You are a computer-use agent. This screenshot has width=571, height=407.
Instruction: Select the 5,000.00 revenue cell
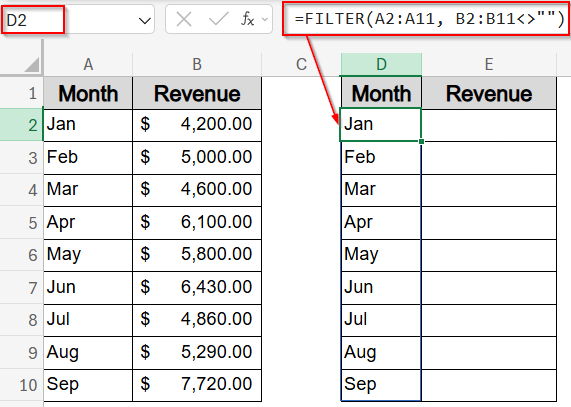(197, 158)
